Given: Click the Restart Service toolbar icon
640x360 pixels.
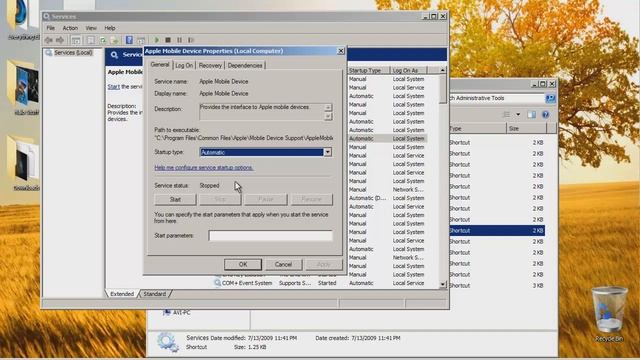Looking at the screenshot, I should pyautogui.click(x=191, y=40).
